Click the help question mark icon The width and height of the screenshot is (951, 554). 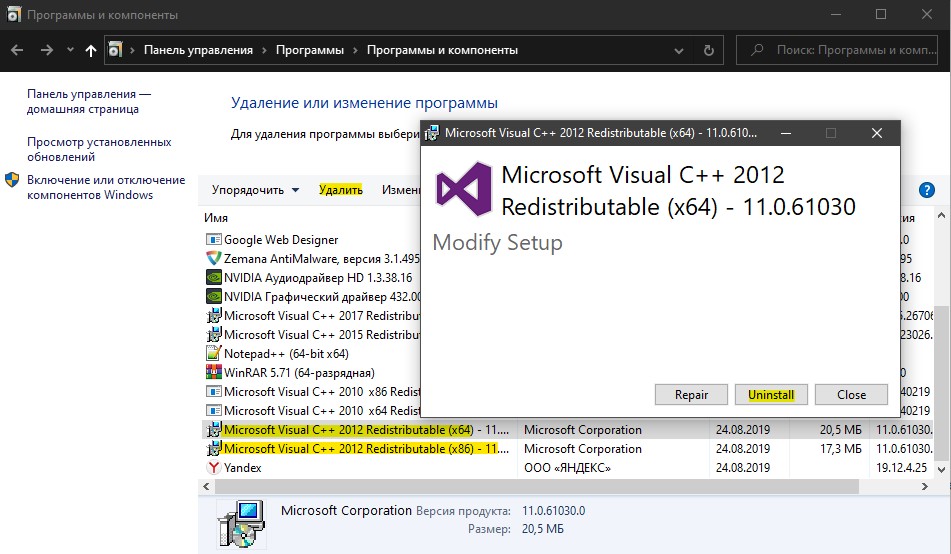(x=927, y=190)
